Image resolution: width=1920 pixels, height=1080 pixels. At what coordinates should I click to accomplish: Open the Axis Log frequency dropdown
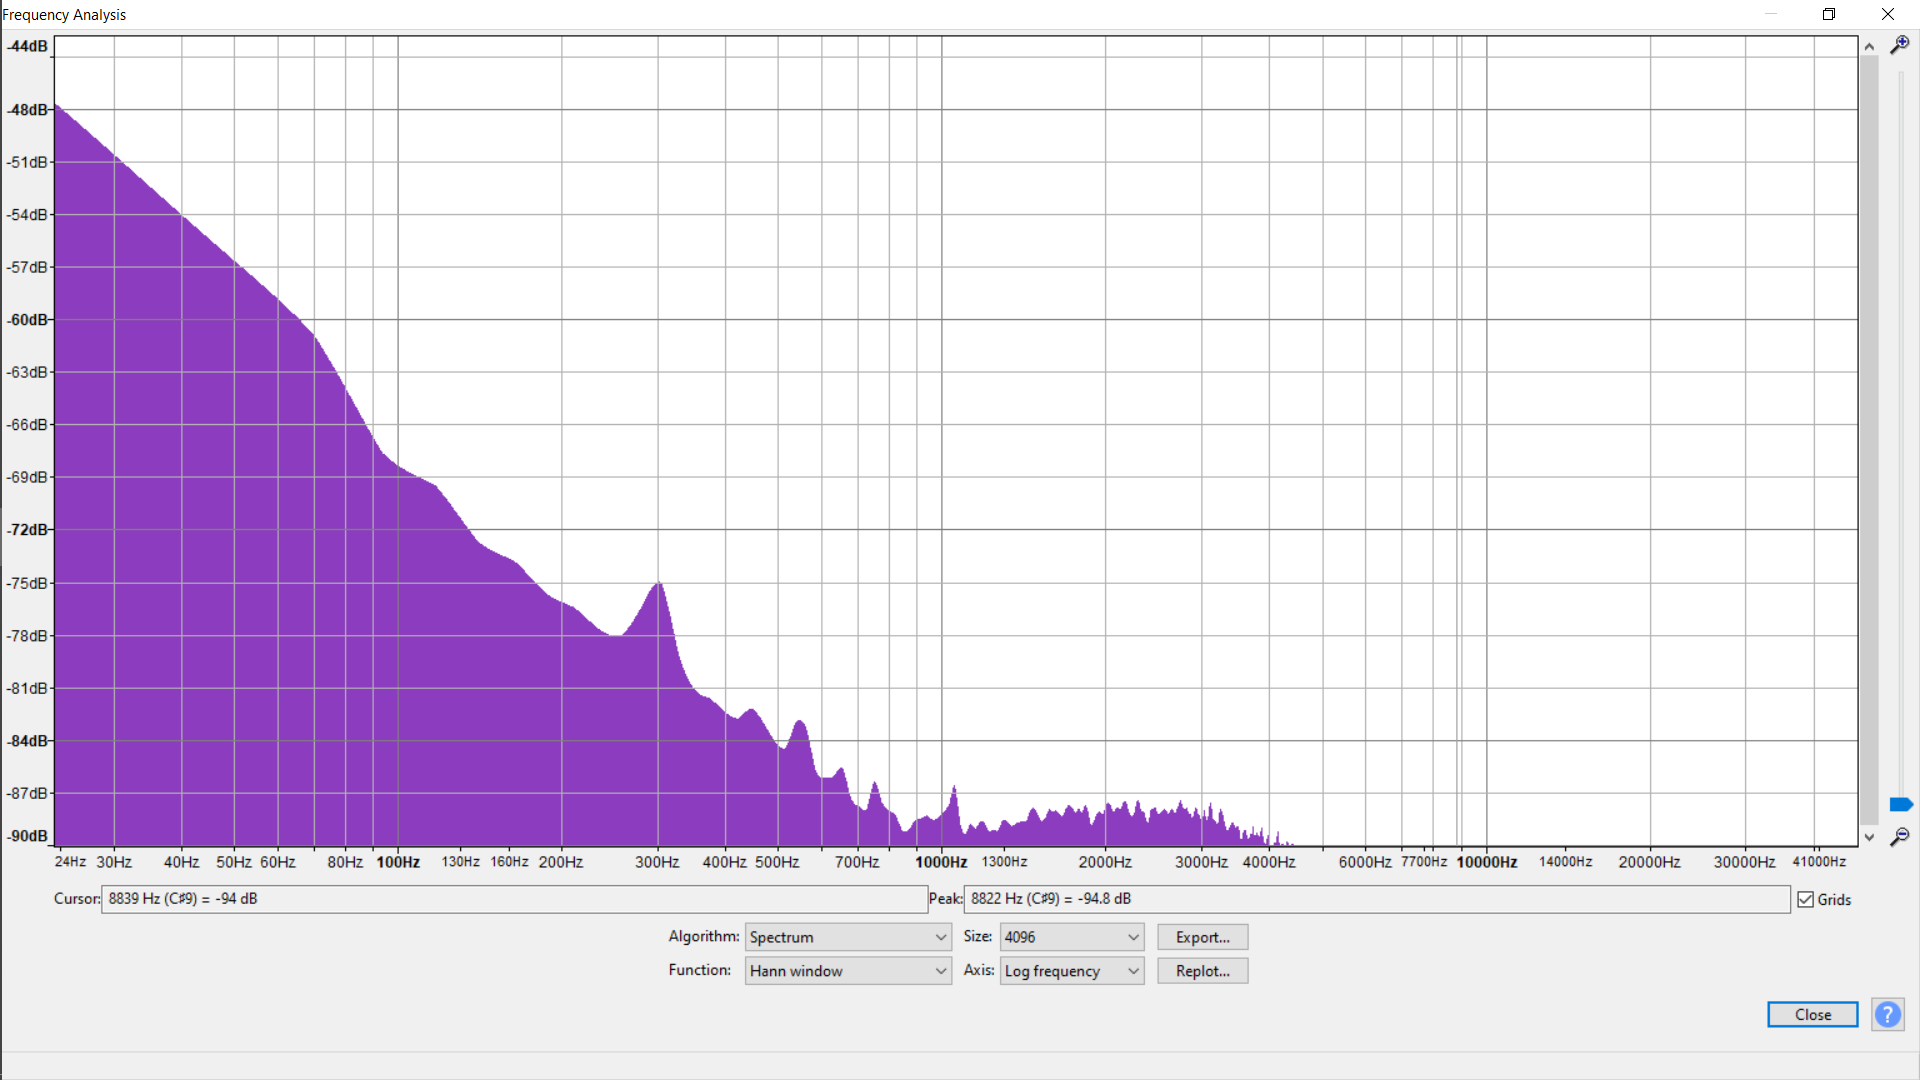[x=1072, y=971]
